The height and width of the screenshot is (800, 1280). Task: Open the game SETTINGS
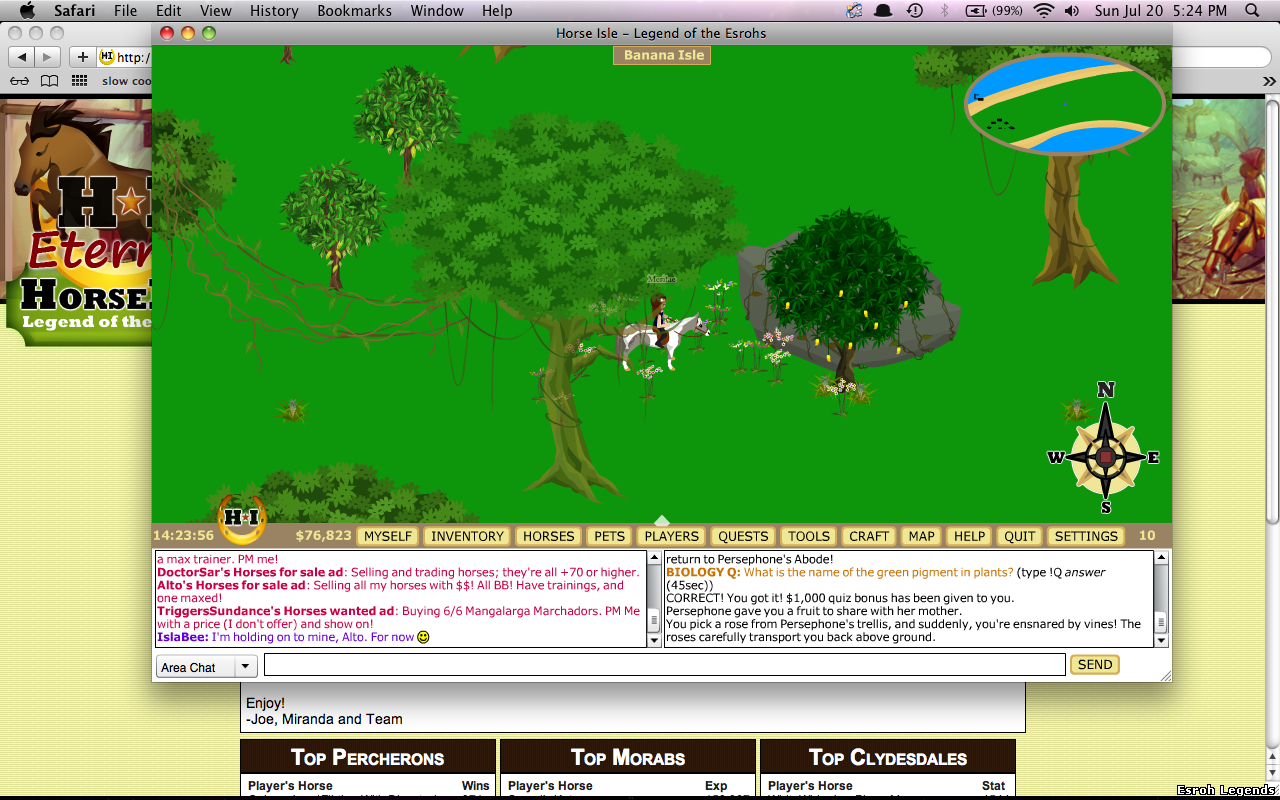click(1086, 536)
